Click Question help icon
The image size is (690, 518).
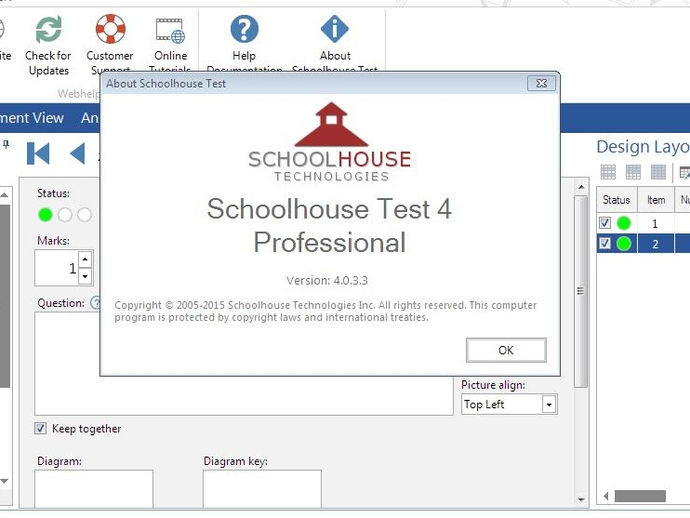point(95,303)
